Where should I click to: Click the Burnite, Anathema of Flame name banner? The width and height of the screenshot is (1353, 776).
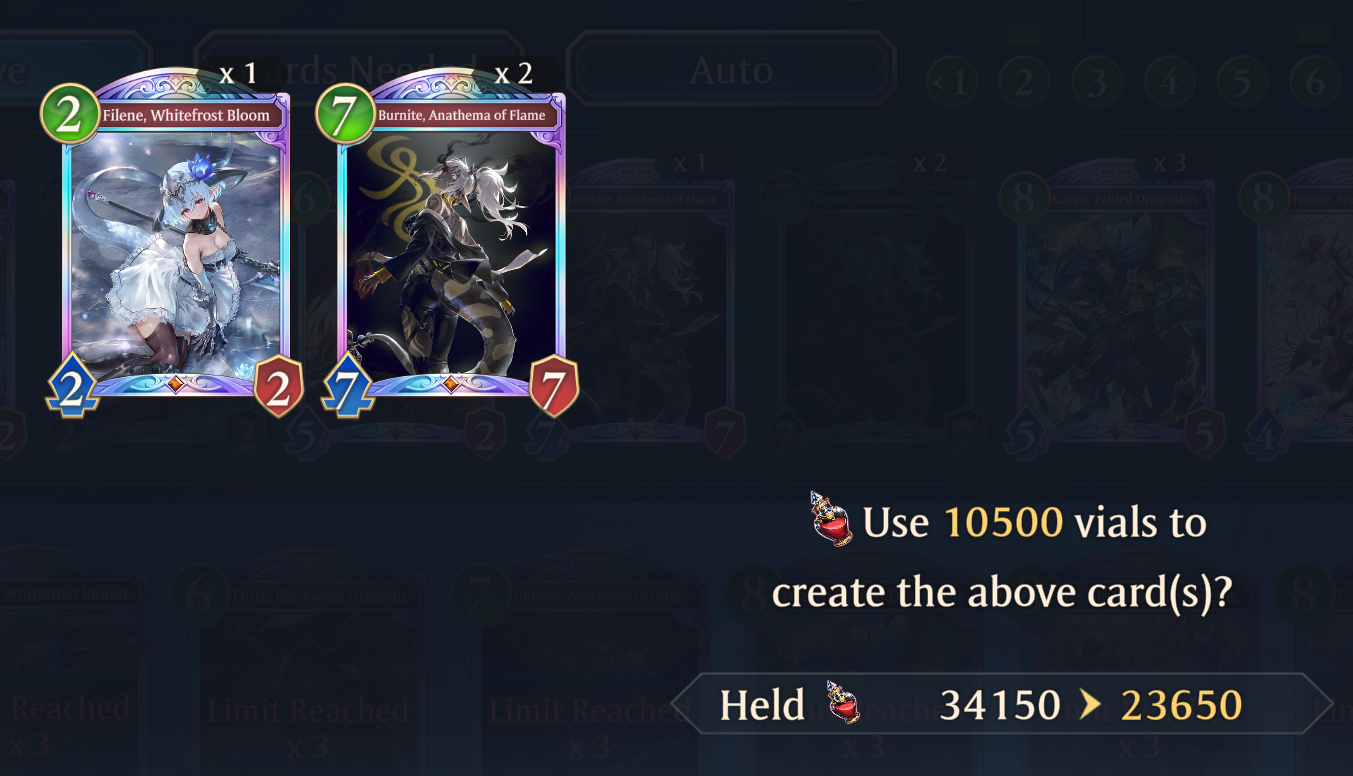461,115
